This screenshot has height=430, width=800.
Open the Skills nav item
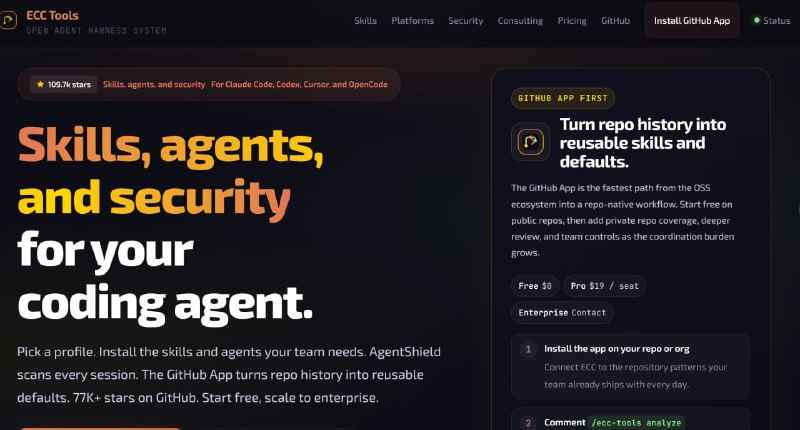[365, 21]
